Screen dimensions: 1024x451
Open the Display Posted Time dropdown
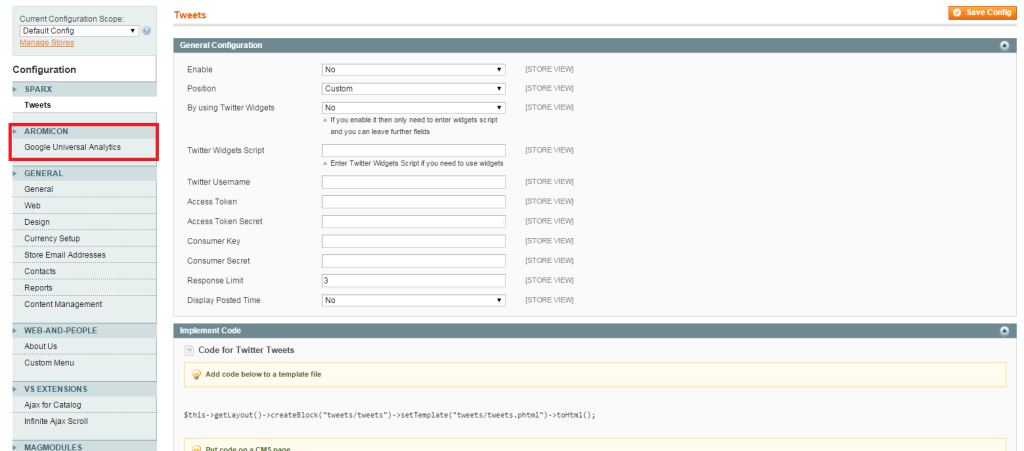click(413, 300)
